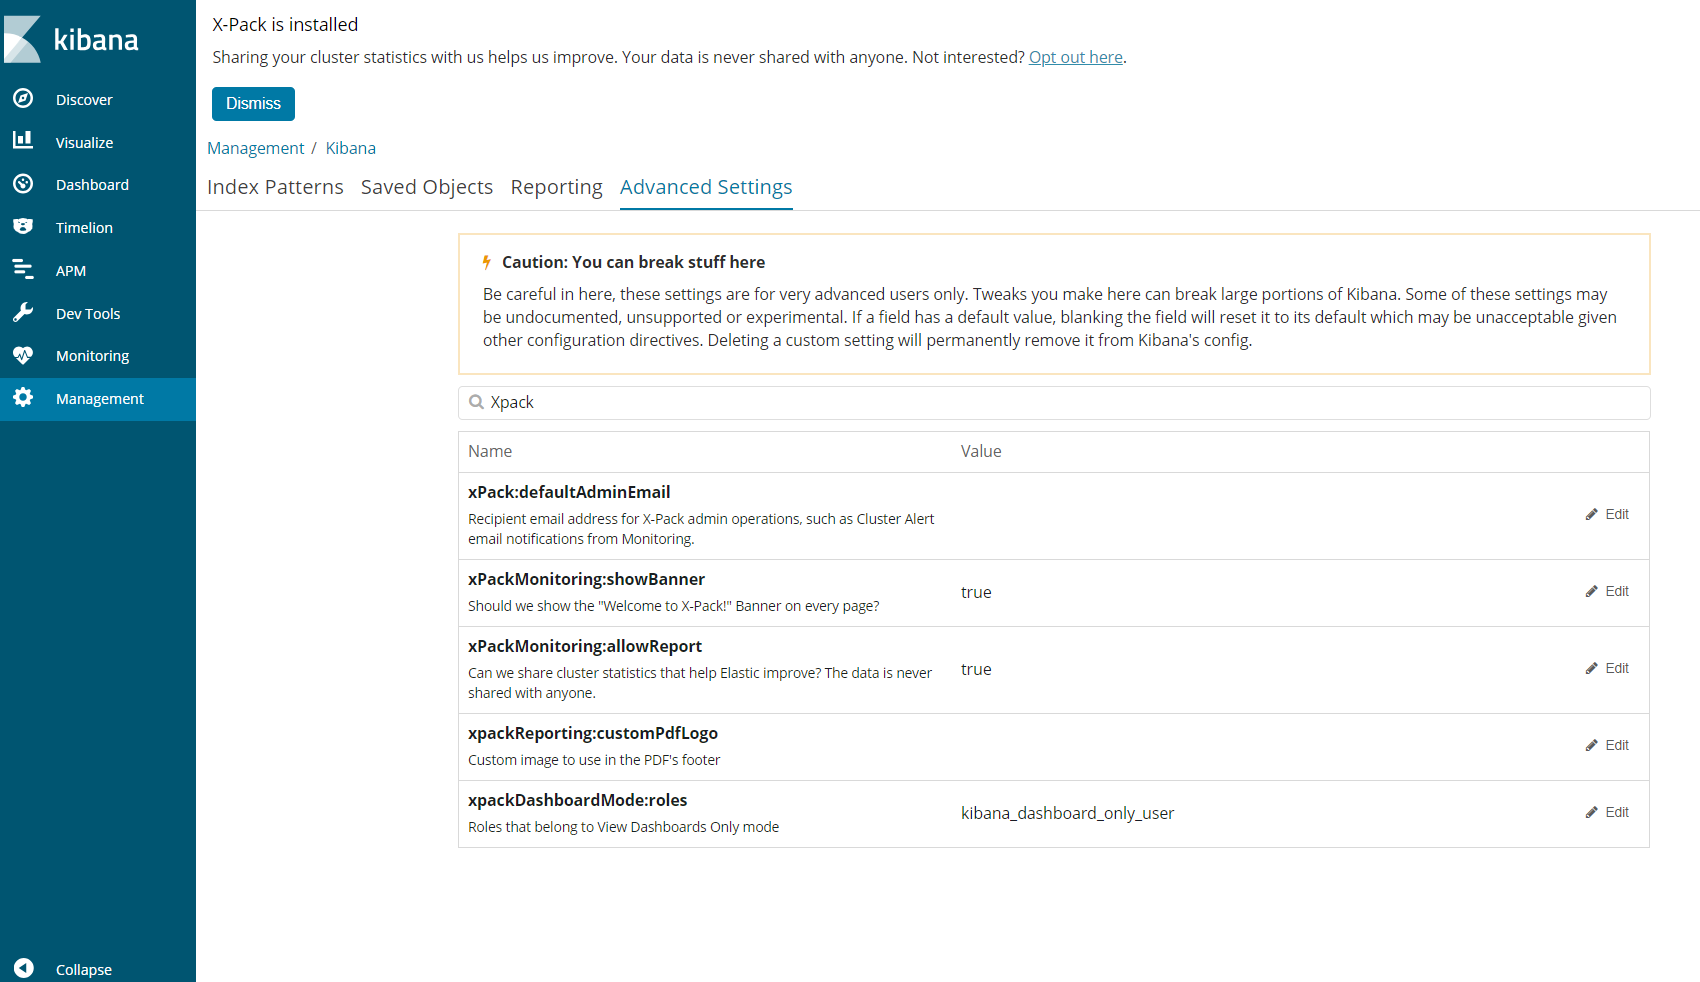
Task: Click the Kibana logo icon
Action: (23, 39)
